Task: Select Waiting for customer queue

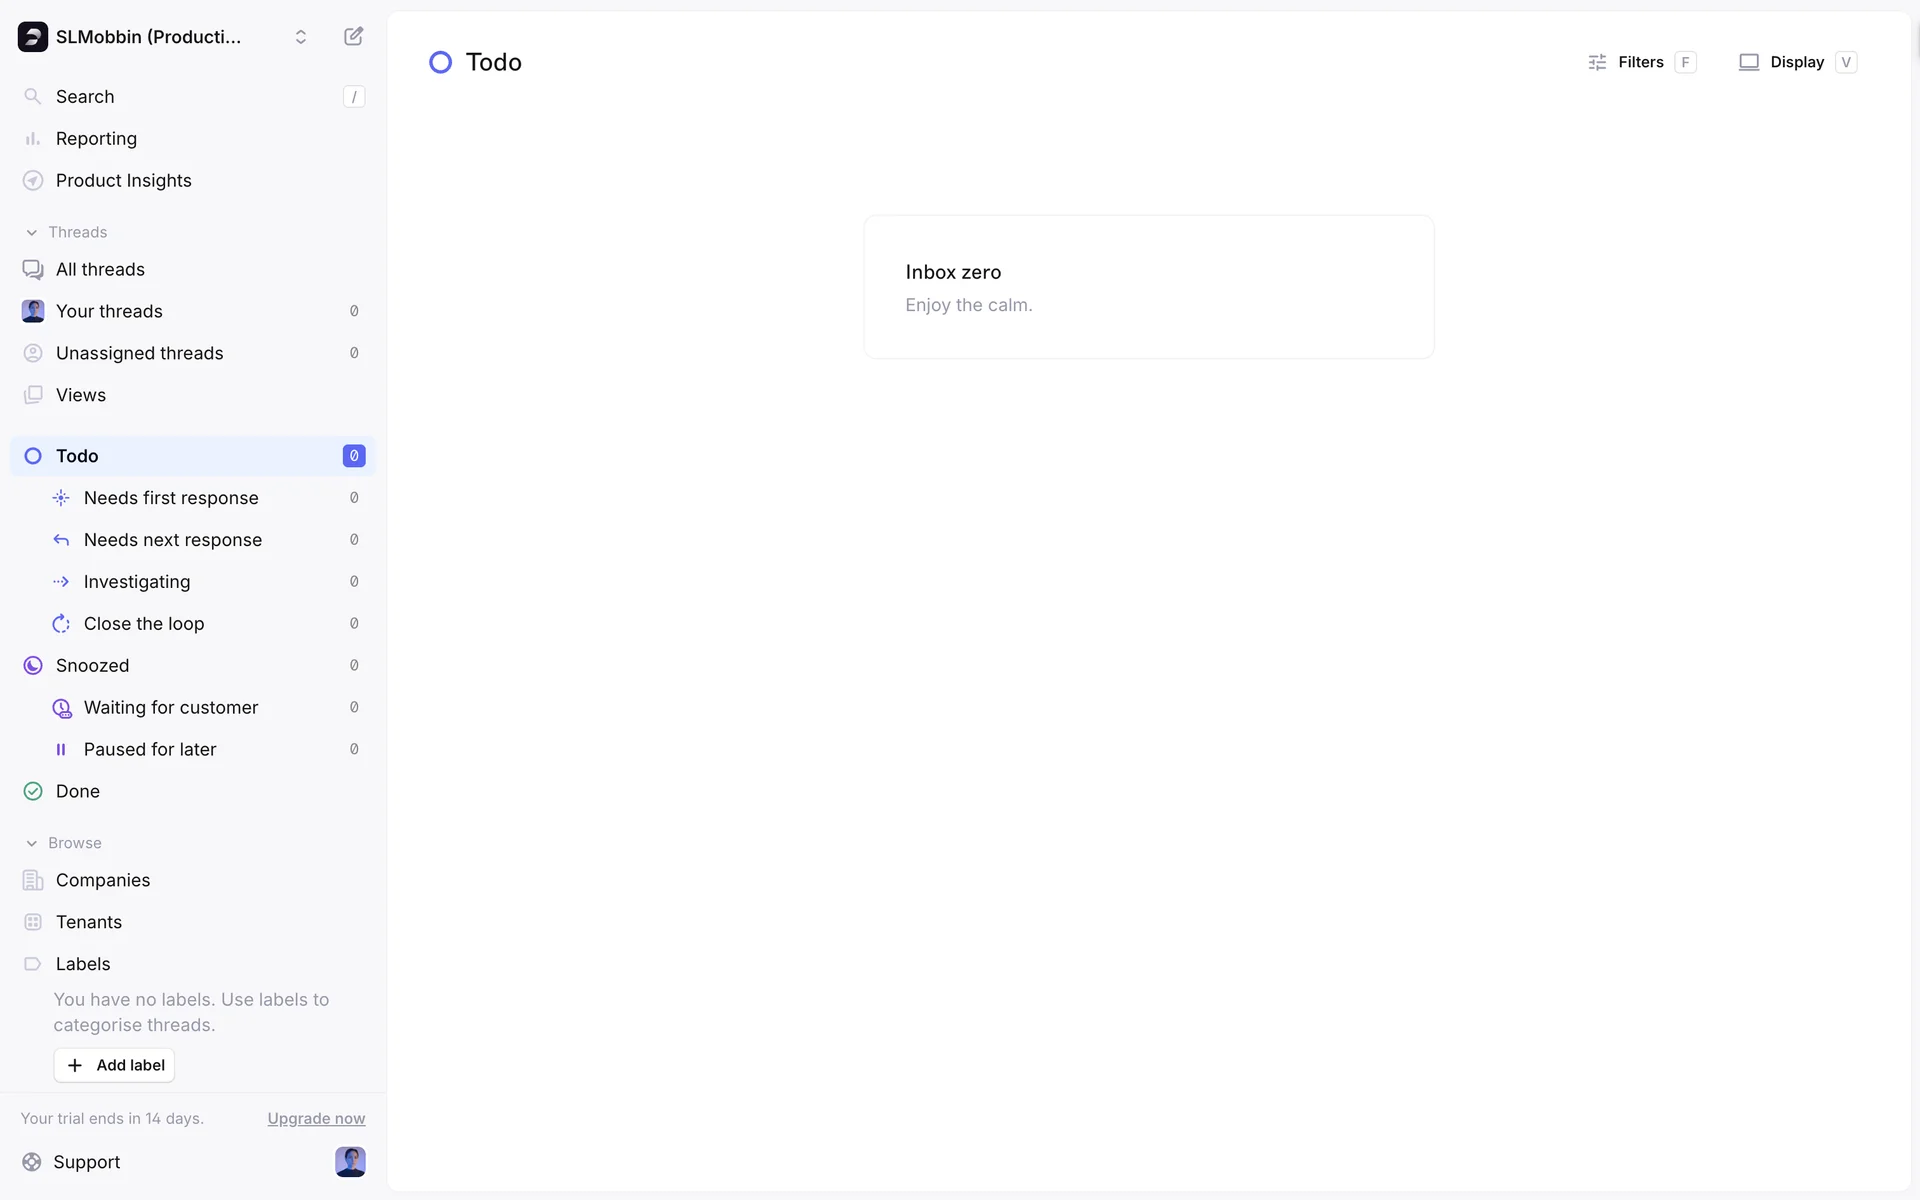Action: coord(171,708)
